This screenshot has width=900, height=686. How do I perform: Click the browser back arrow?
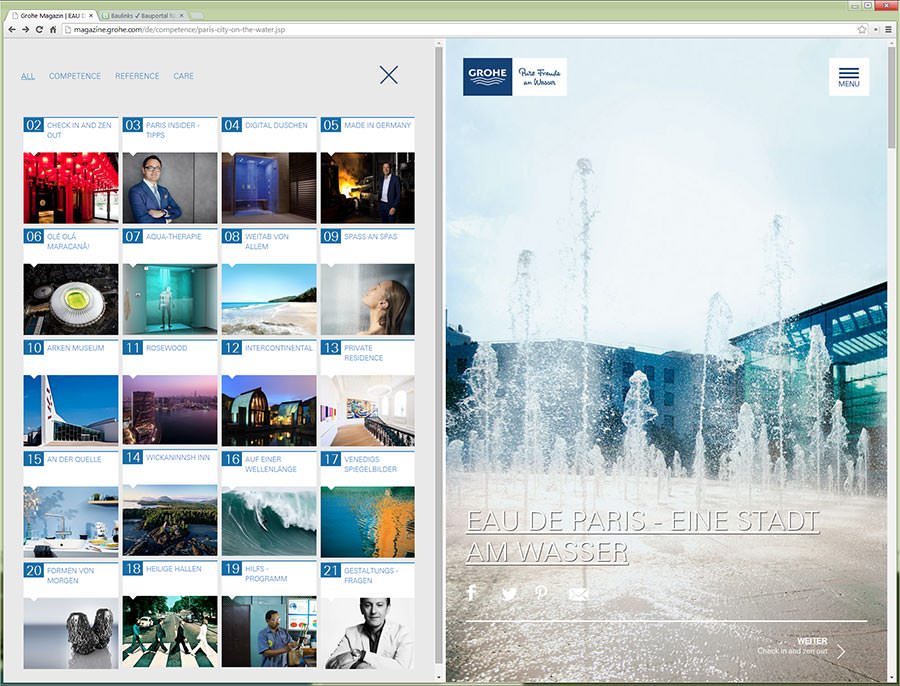click(12, 29)
